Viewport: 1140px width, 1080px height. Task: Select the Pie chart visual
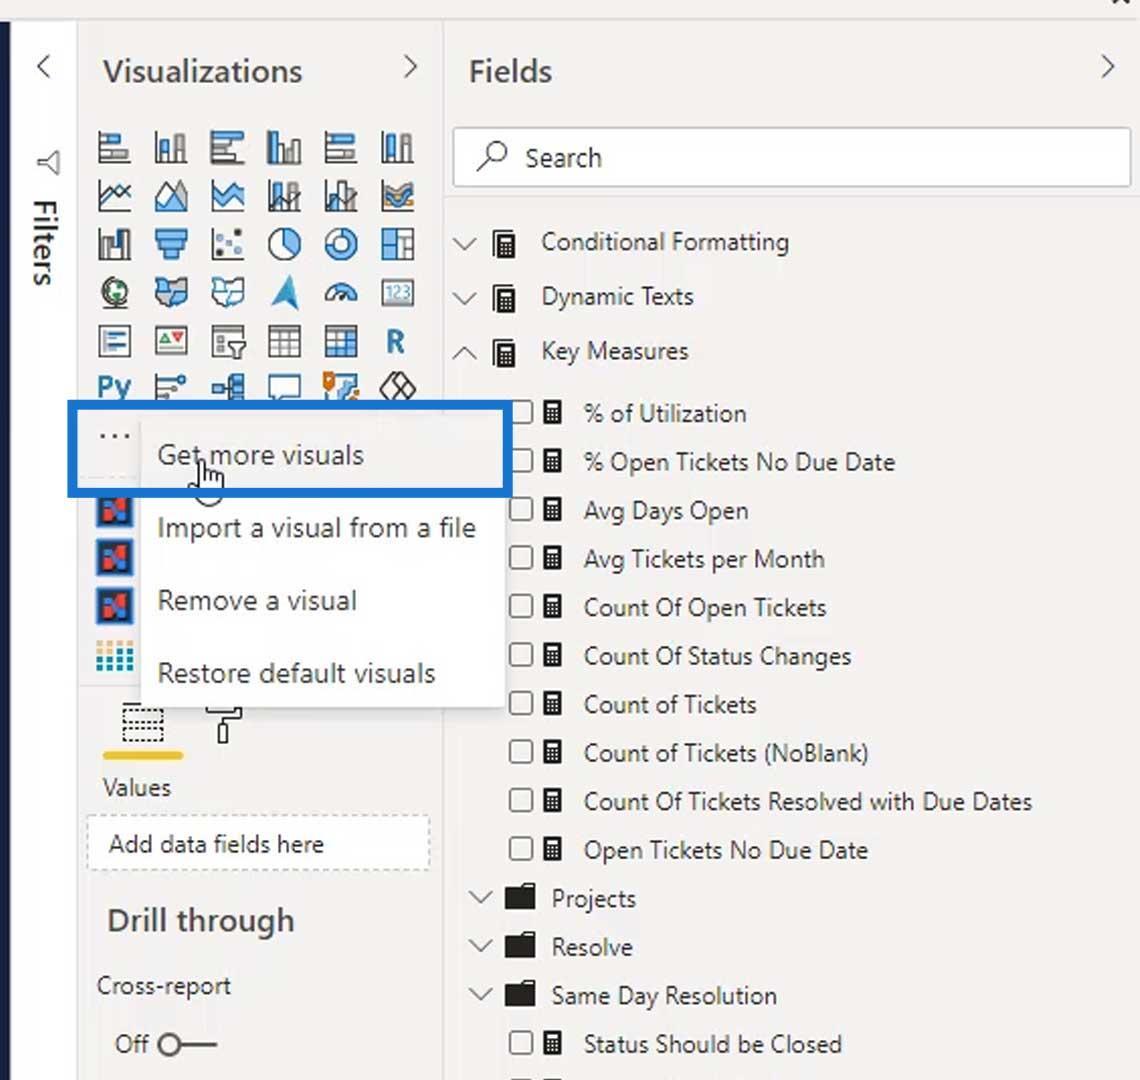point(284,244)
